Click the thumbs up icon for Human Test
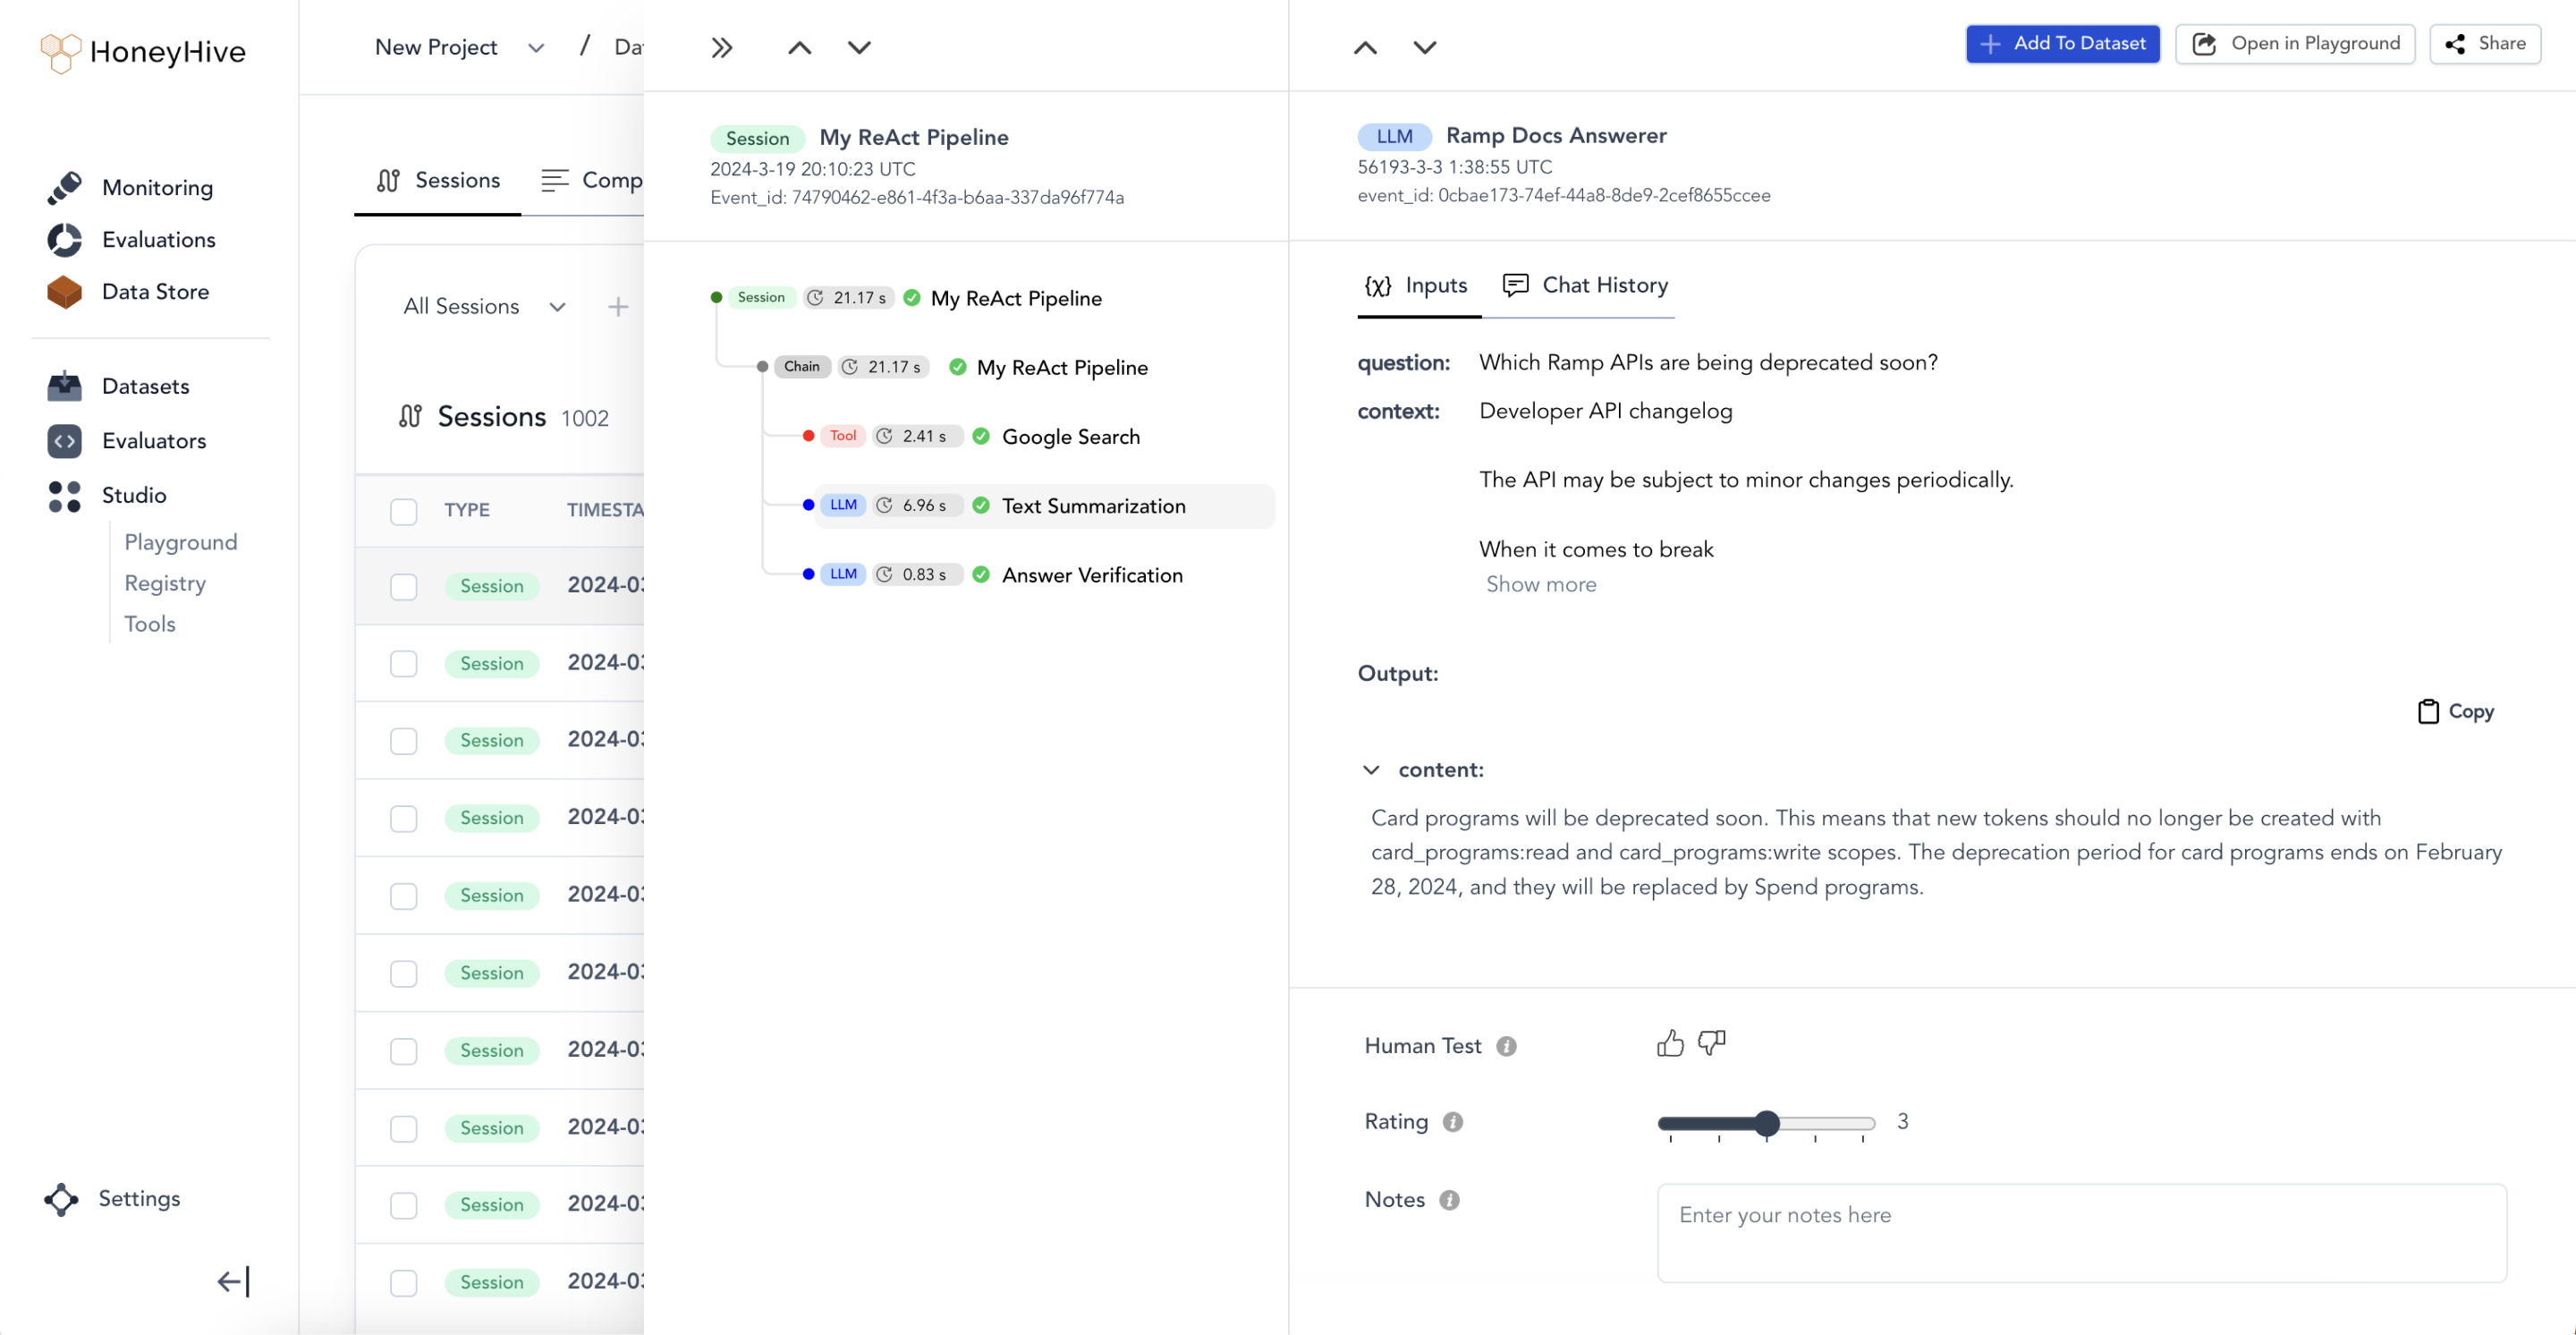This screenshot has height=1335, width=2576. (1669, 1043)
